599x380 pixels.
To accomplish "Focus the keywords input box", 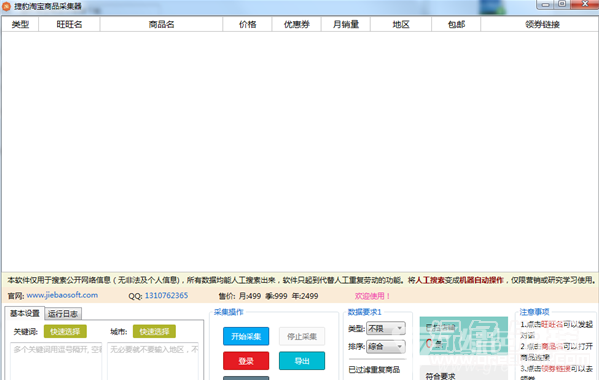I will tap(56, 361).
